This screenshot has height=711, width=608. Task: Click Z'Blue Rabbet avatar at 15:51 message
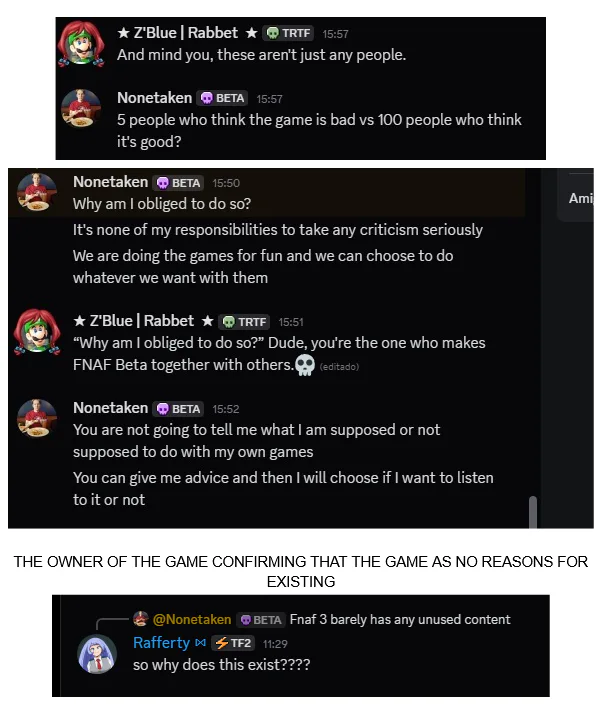click(x=37, y=332)
